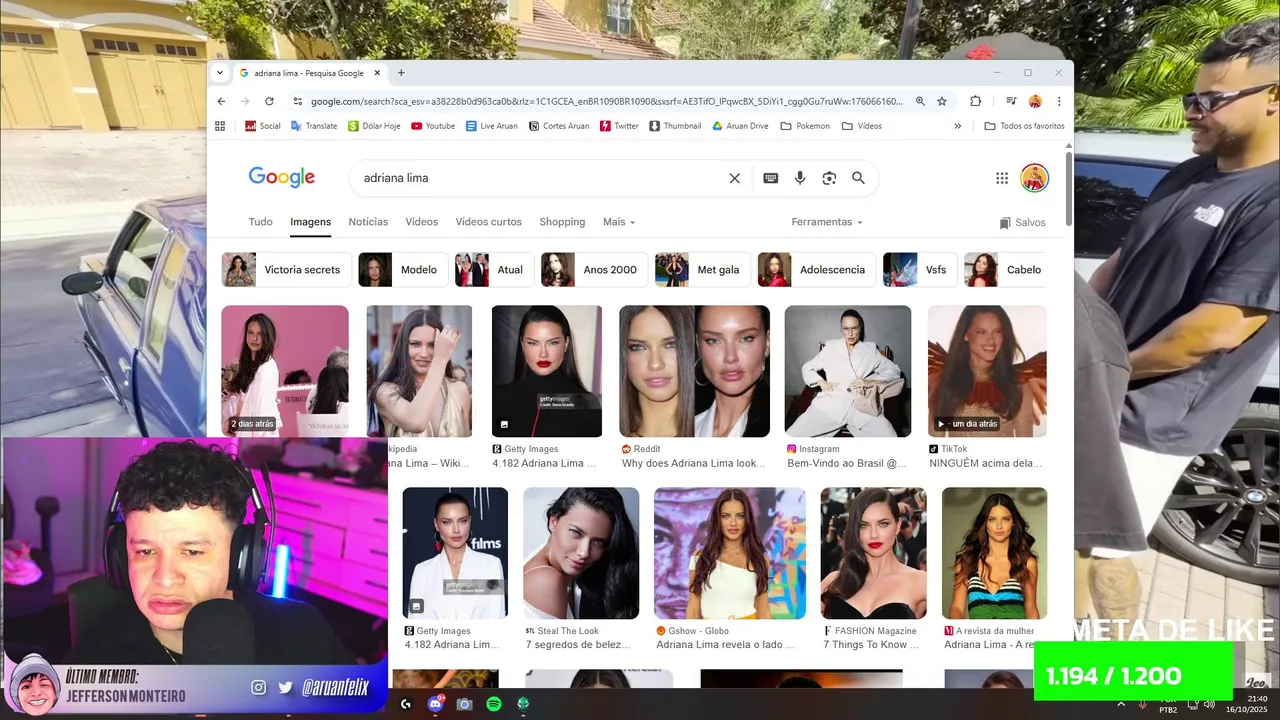This screenshot has height=720, width=1280.
Task: Search by image with Google Lens
Action: tap(829, 178)
